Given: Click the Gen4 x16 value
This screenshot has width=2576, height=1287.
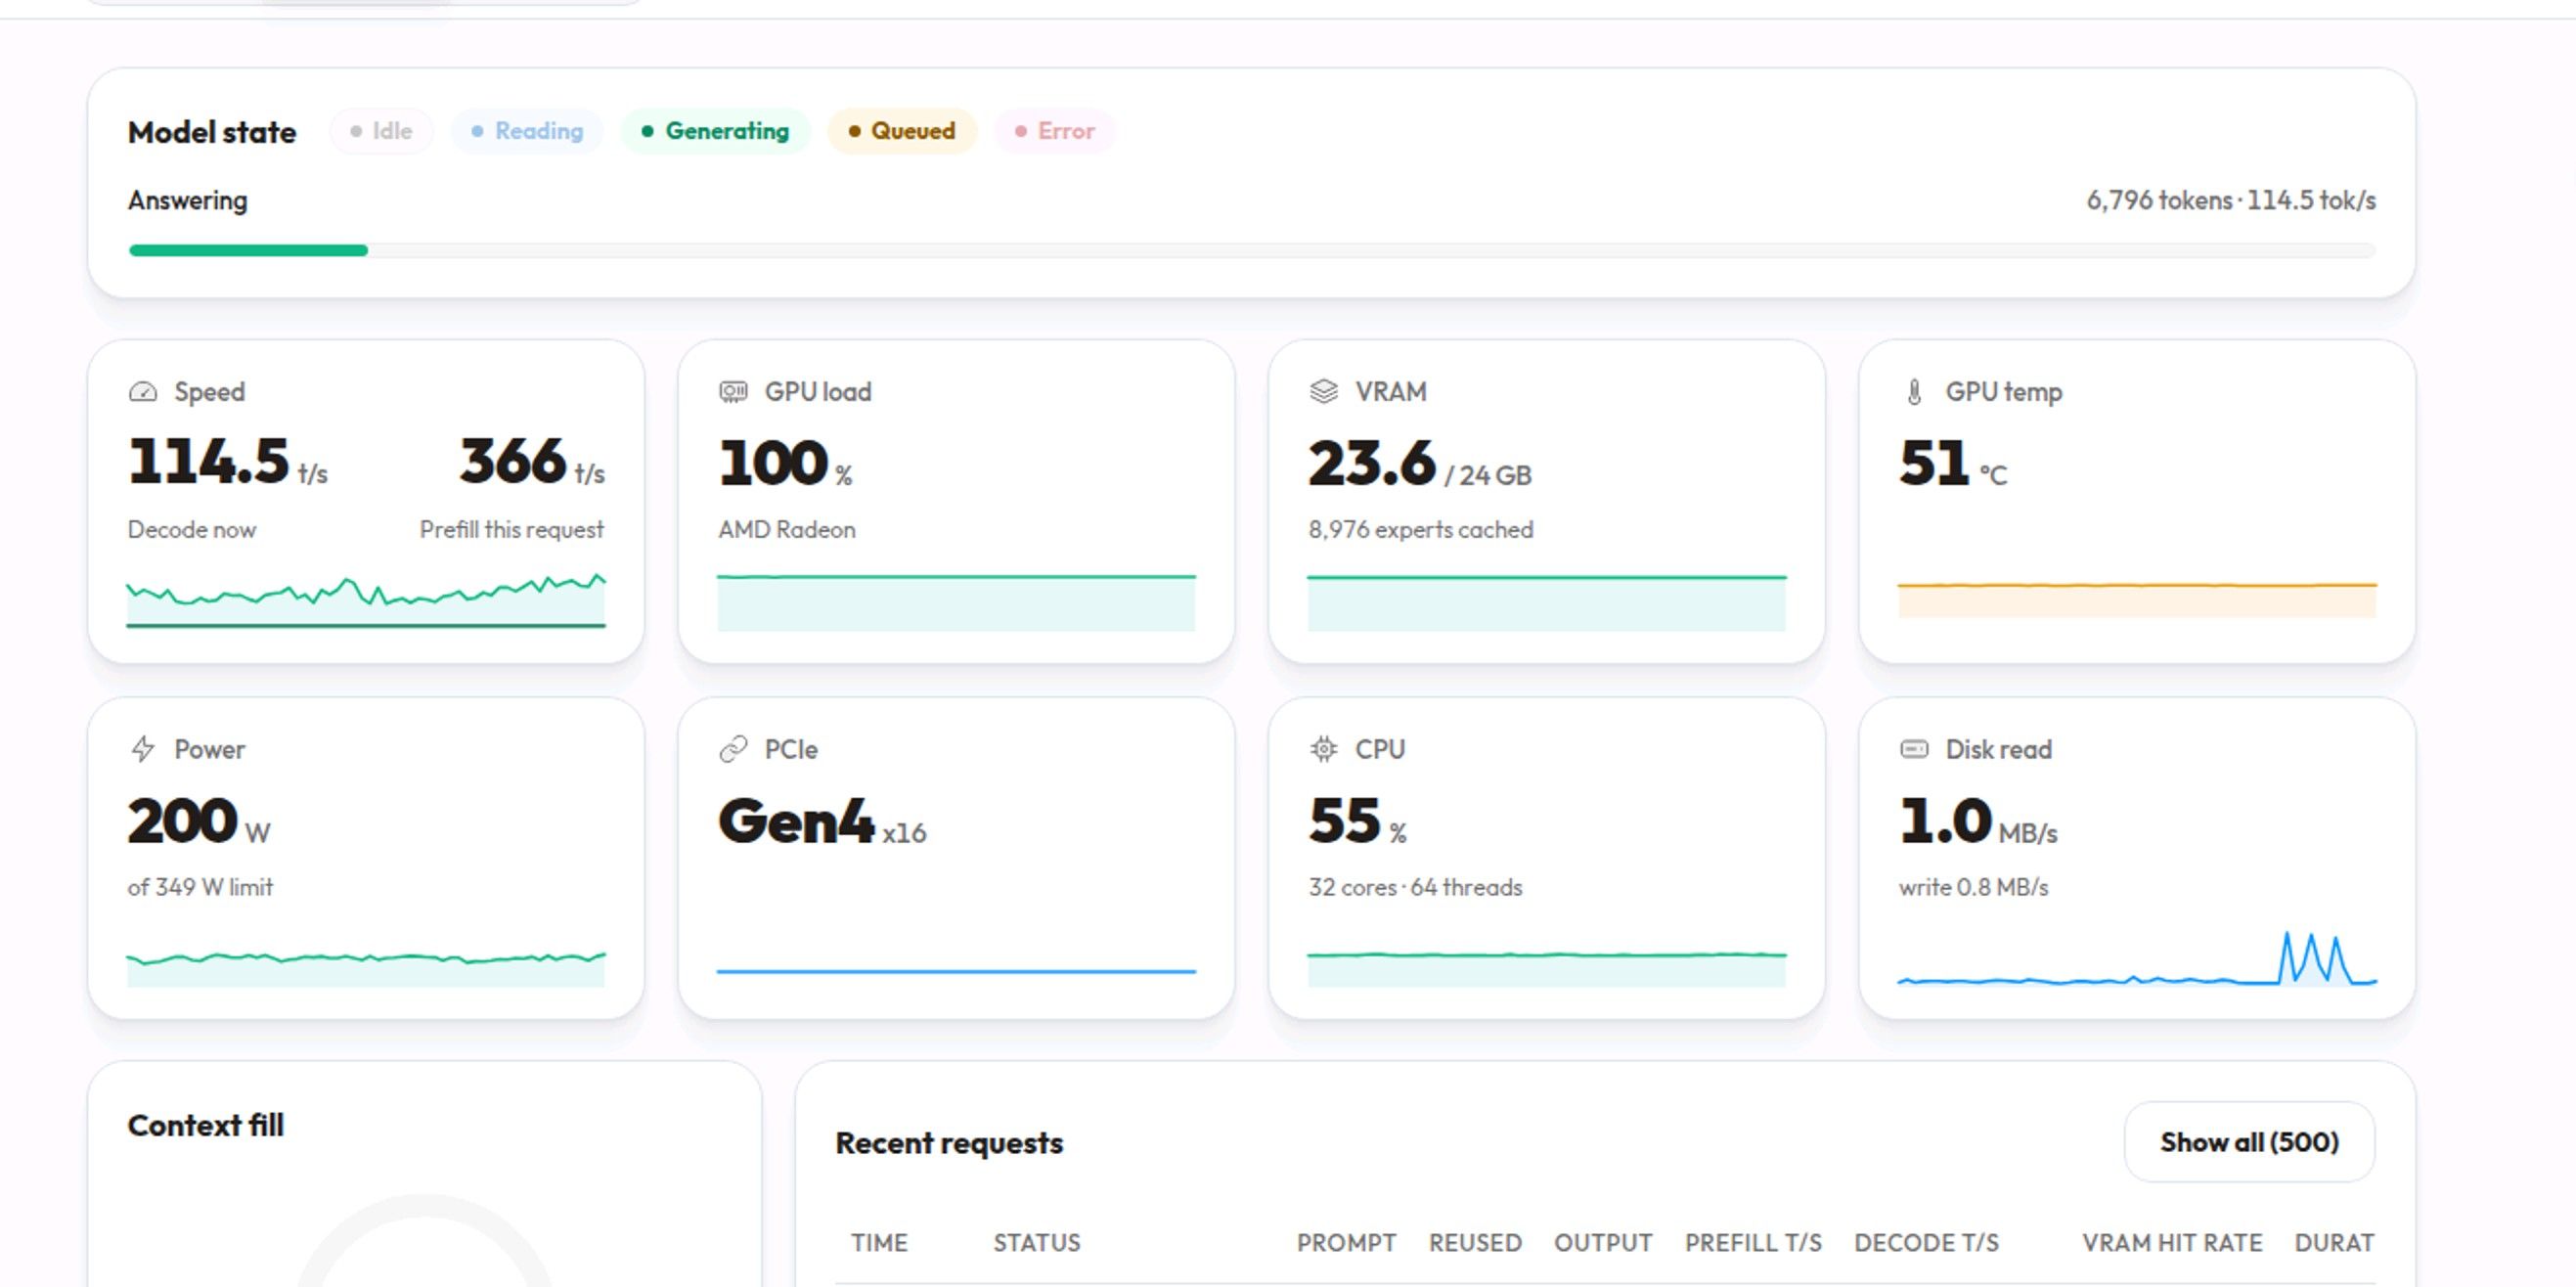Looking at the screenshot, I should point(822,822).
